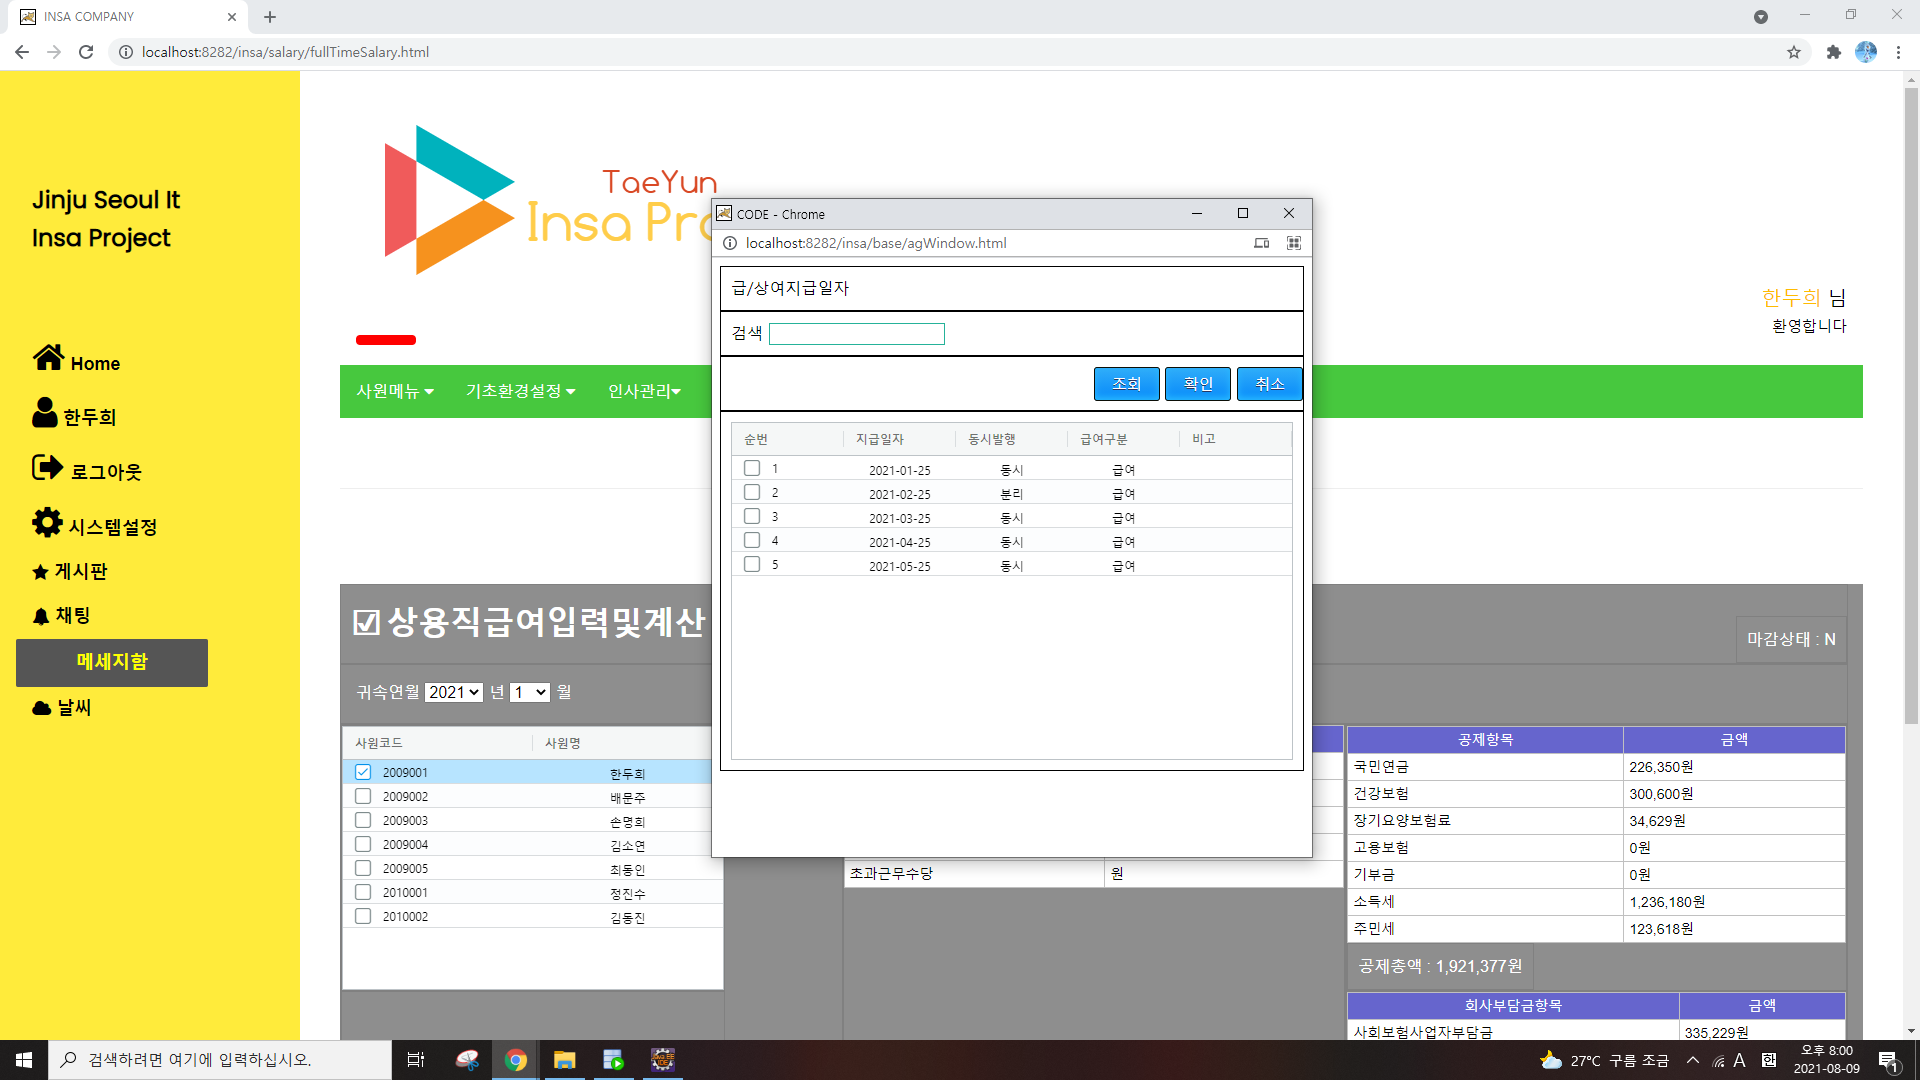Viewport: 1920px width, 1080px height.
Task: Open File Explorer from the taskbar
Action: pos(565,1060)
